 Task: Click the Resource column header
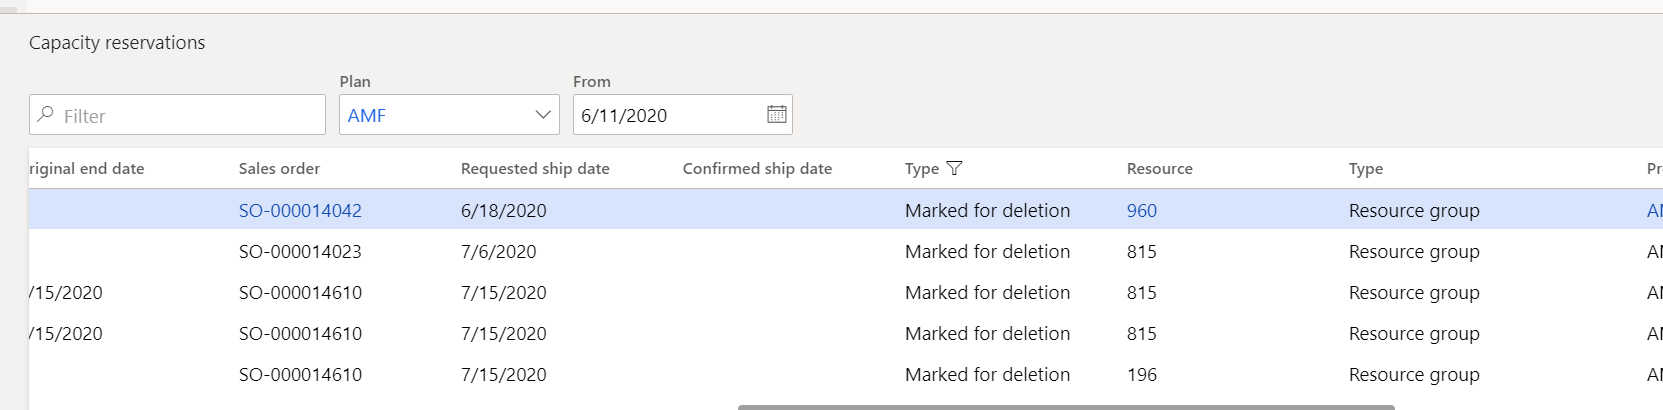coord(1159,169)
